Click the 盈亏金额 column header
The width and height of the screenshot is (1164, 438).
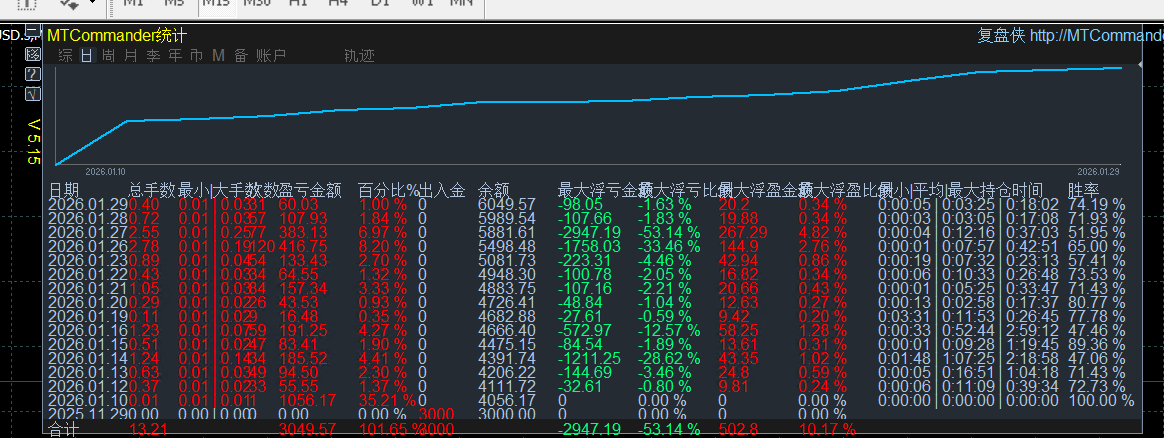click(310, 191)
